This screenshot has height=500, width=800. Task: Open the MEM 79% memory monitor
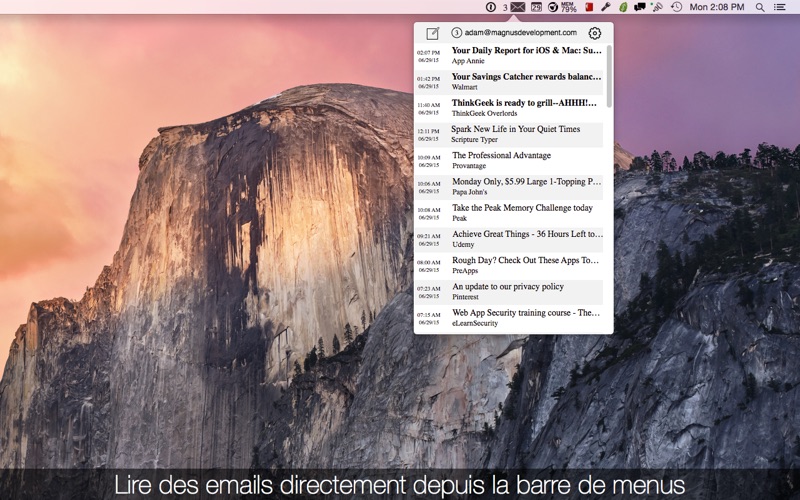pos(568,7)
